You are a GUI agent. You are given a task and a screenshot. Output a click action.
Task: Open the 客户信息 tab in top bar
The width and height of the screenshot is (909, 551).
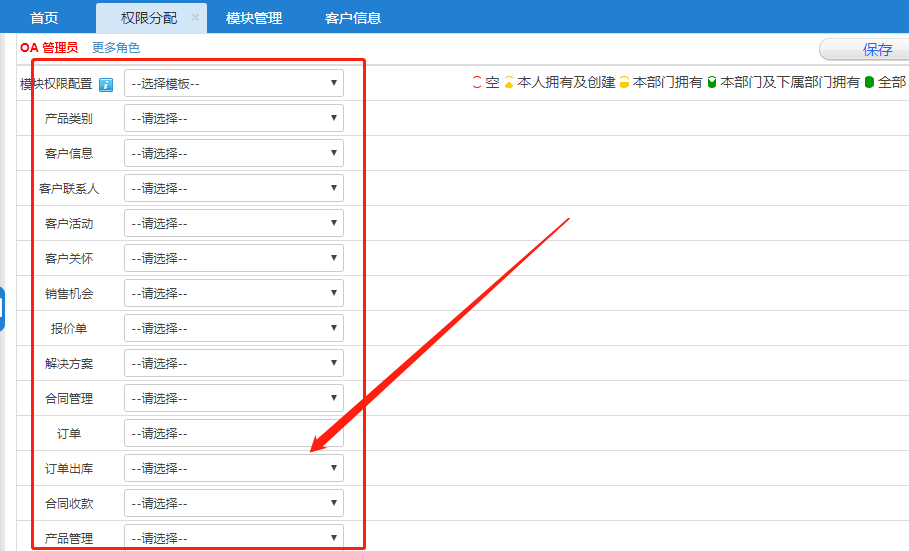pyautogui.click(x=353, y=18)
